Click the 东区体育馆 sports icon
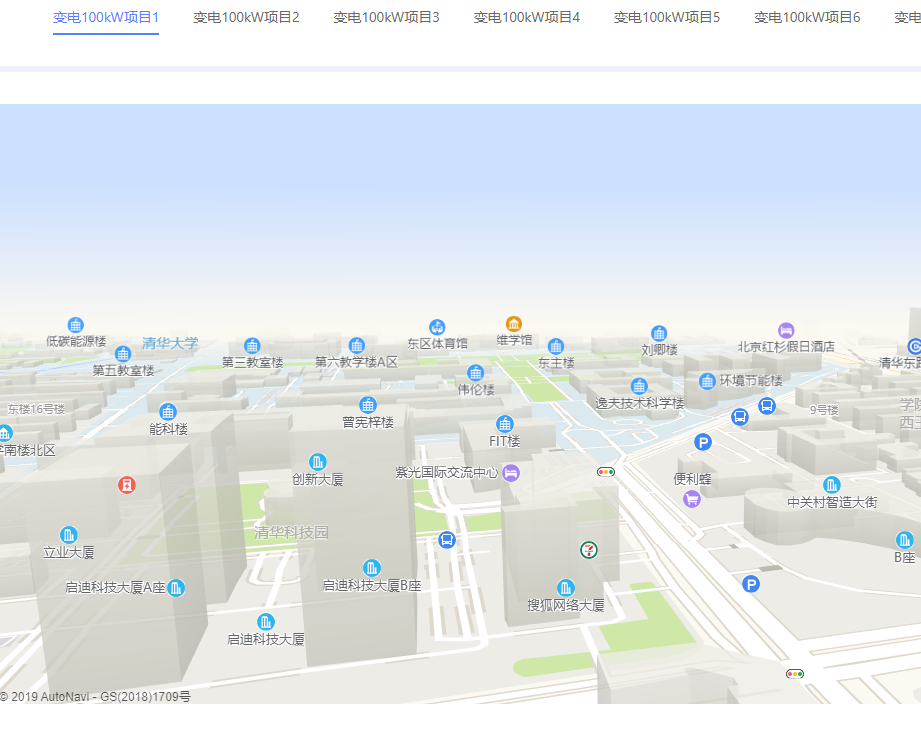This screenshot has height=734, width=921. click(x=437, y=327)
